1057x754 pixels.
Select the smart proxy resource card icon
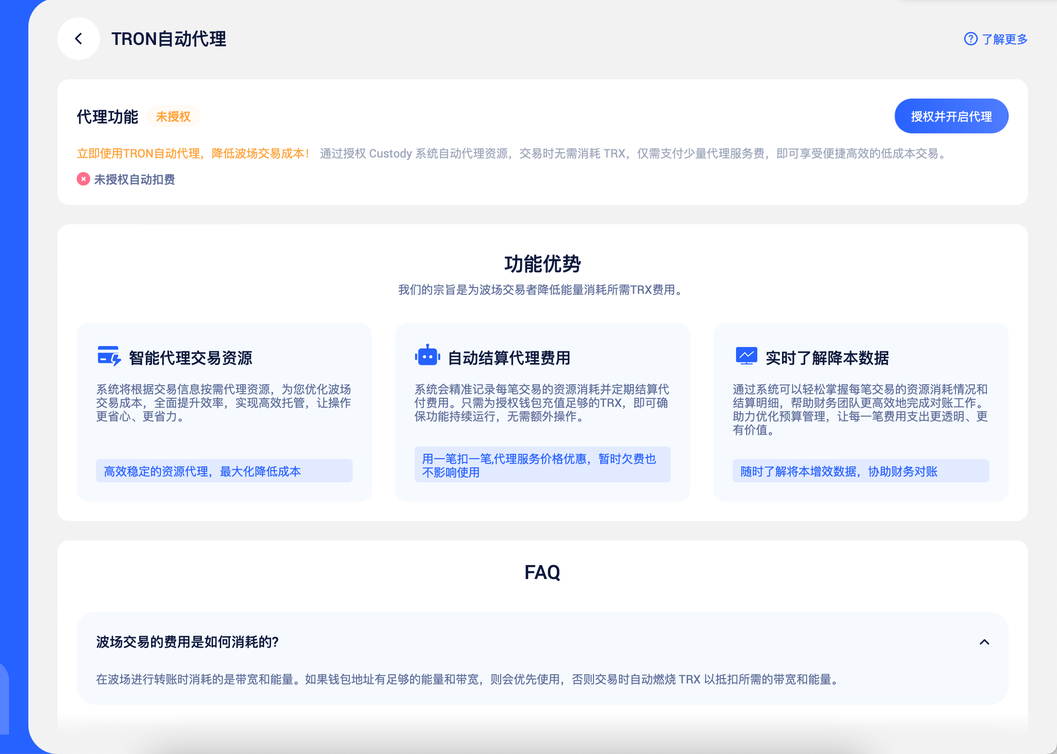108,353
